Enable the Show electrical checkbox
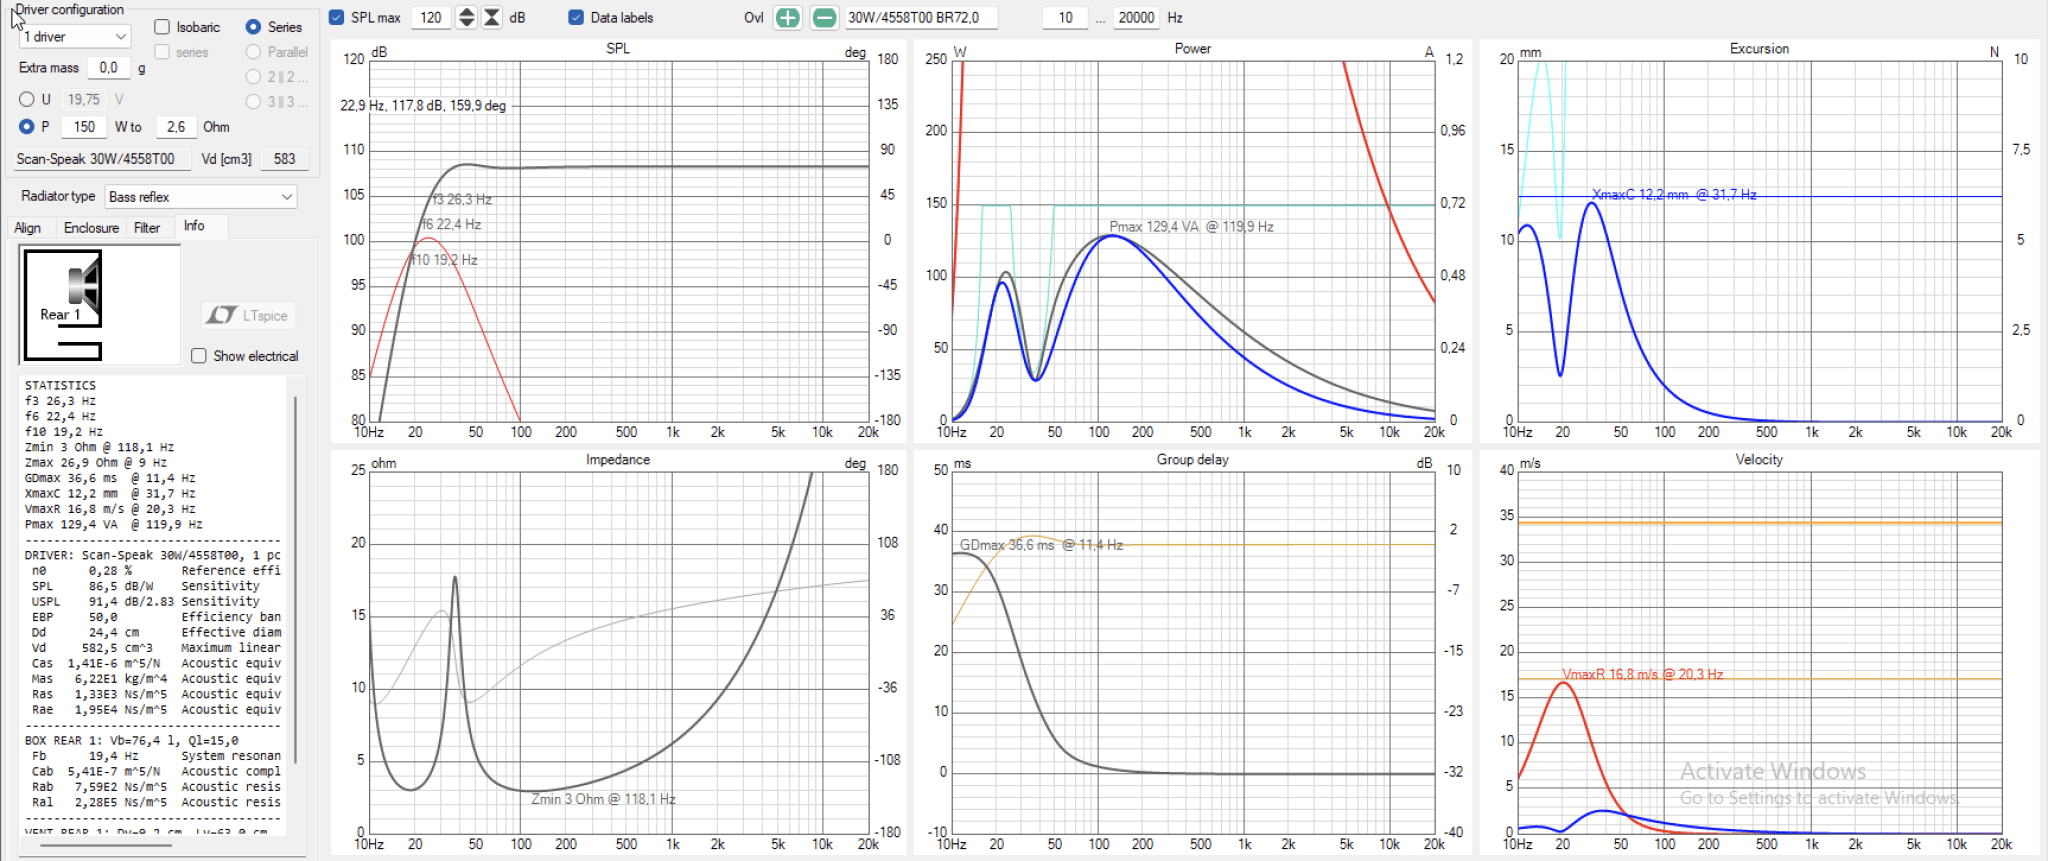 click(x=199, y=356)
